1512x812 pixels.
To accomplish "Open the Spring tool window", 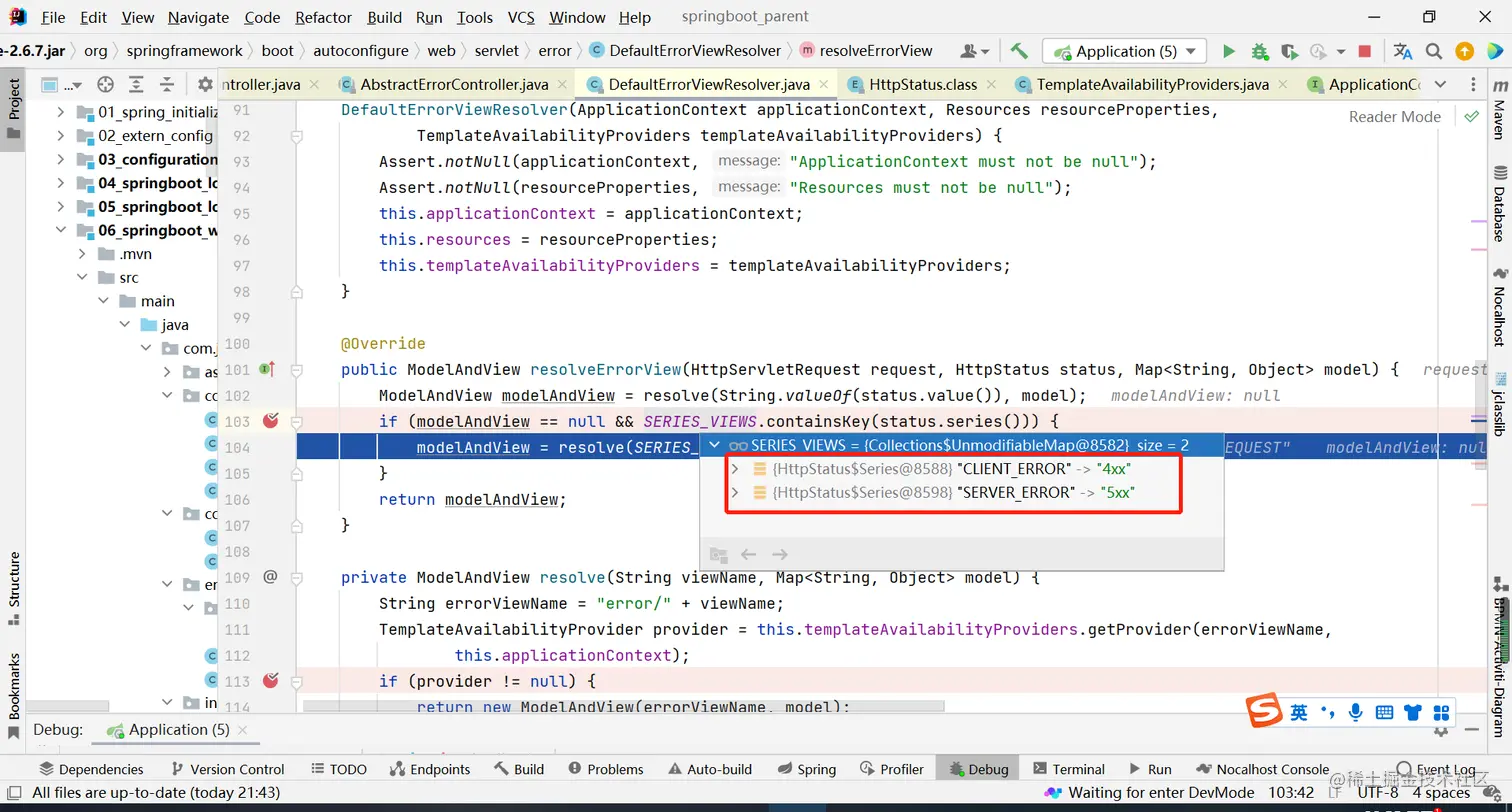I will pos(806,769).
